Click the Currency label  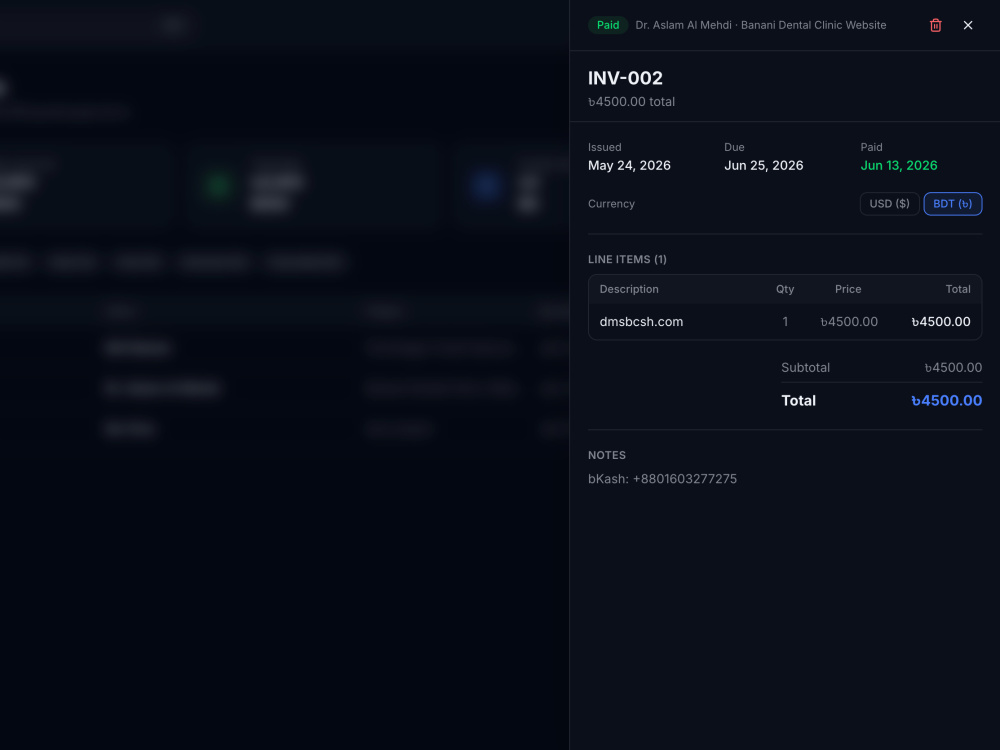[611, 203]
